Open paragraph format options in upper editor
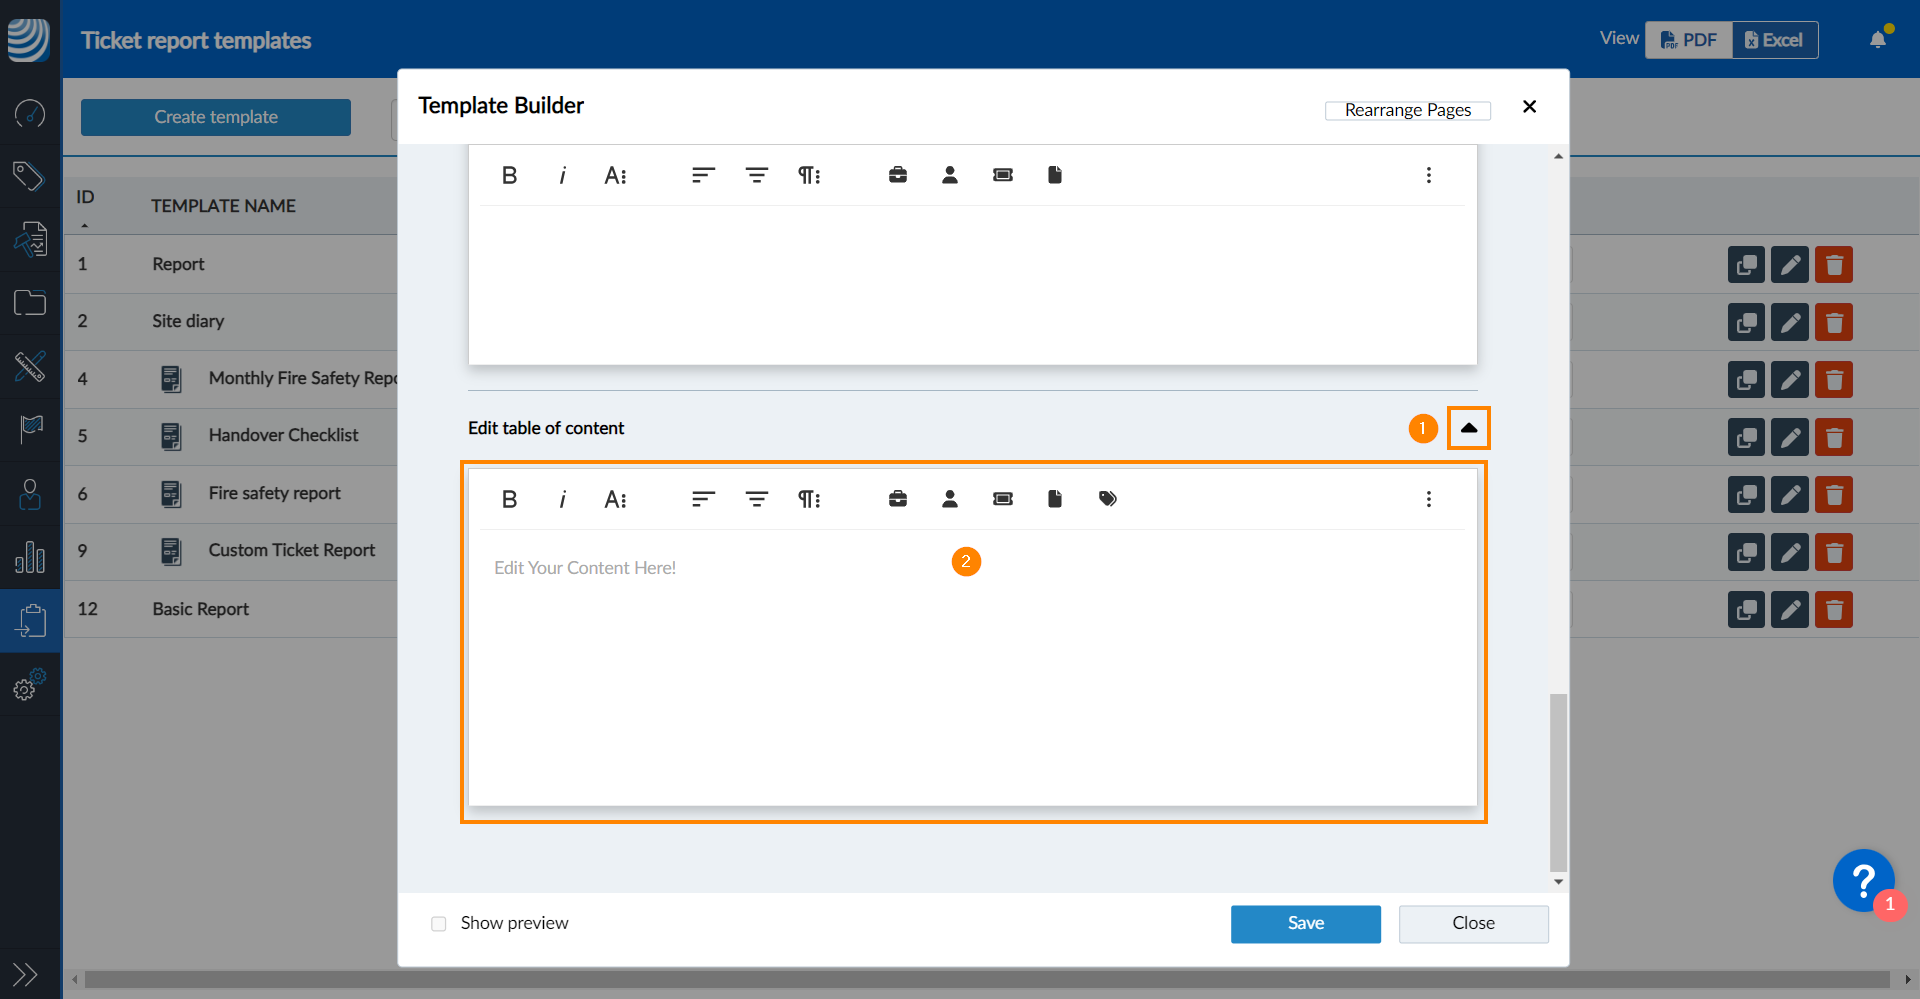This screenshot has height=999, width=1920. pyautogui.click(x=809, y=175)
